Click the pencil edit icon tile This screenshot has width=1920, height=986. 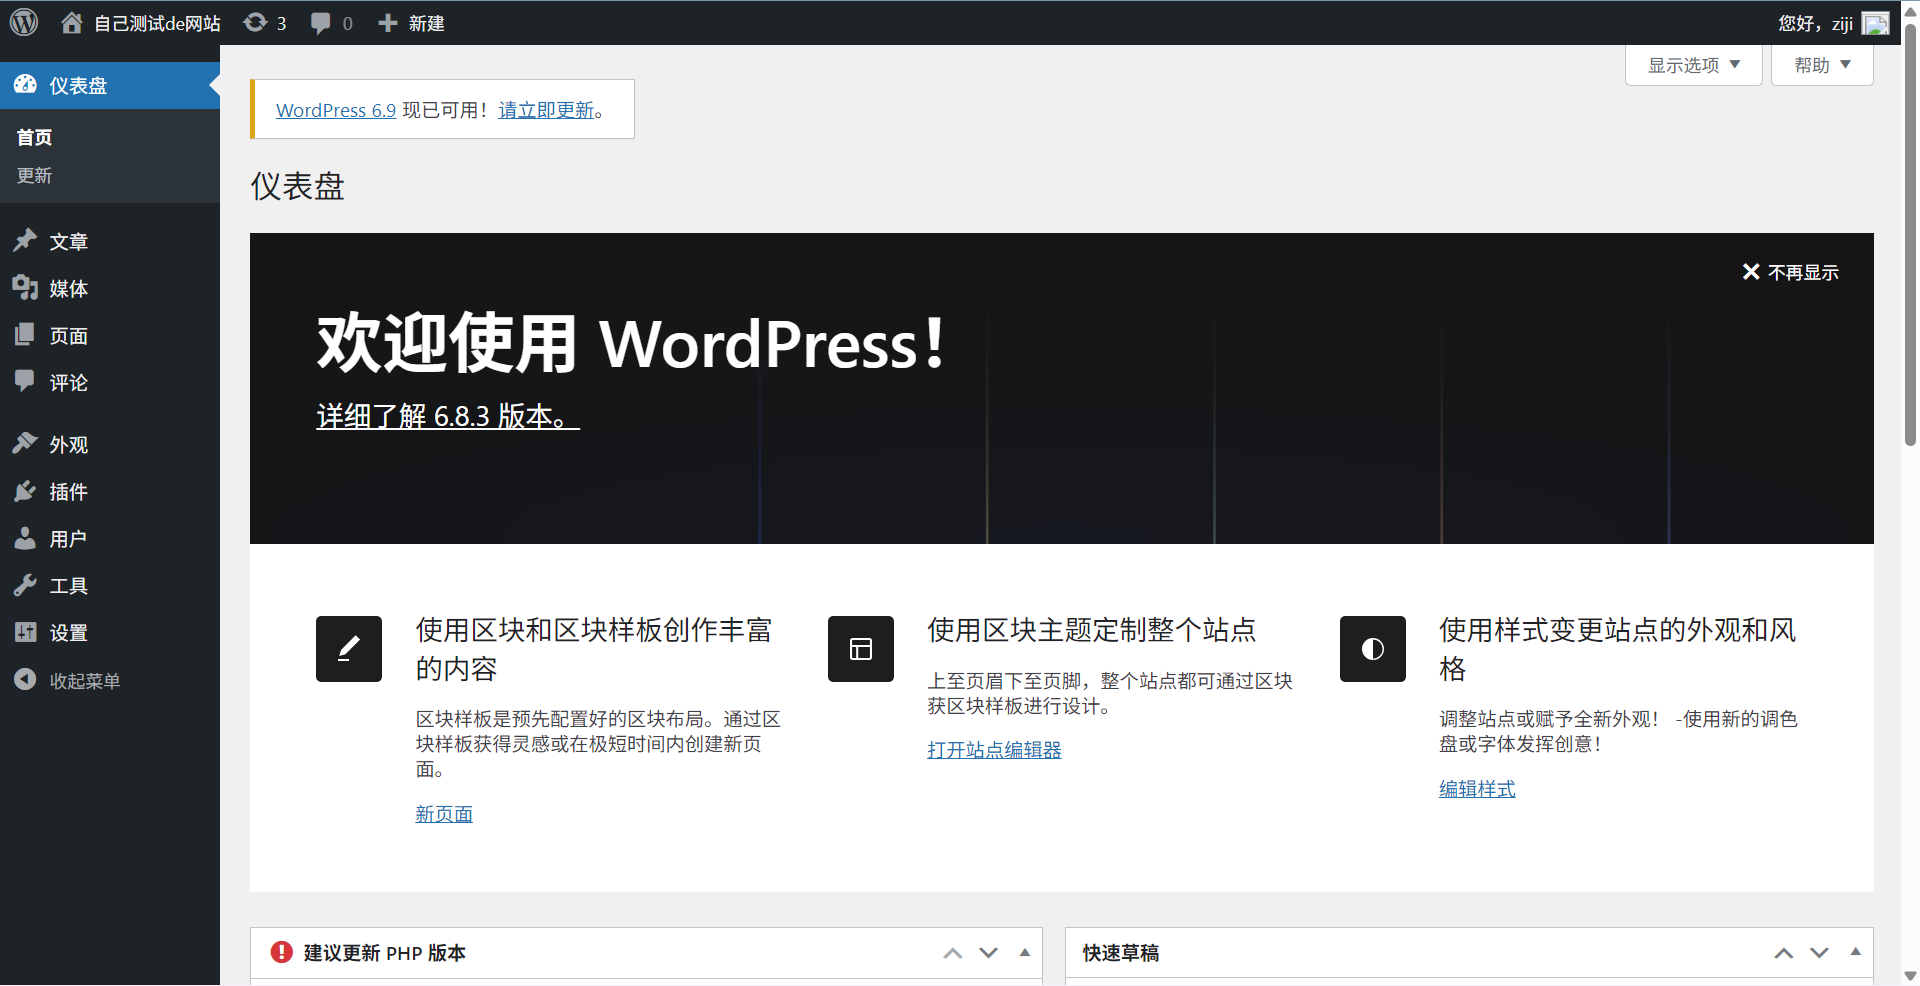point(349,649)
